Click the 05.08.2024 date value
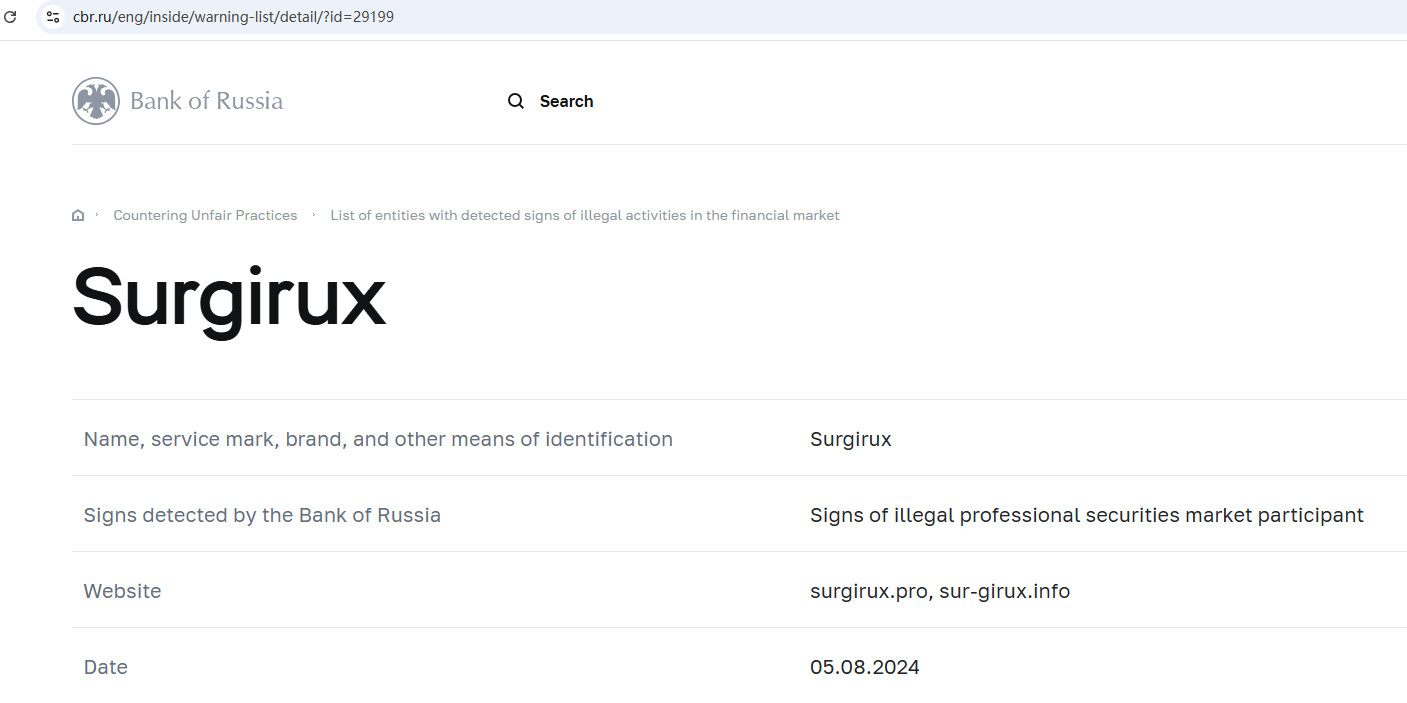 click(x=864, y=667)
